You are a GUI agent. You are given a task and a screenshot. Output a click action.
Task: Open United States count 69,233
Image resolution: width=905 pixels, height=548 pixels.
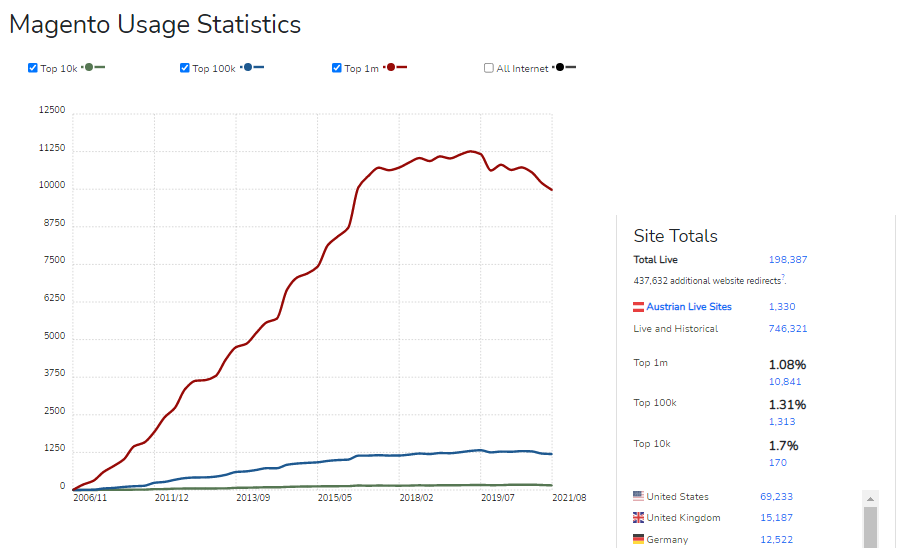click(784, 497)
